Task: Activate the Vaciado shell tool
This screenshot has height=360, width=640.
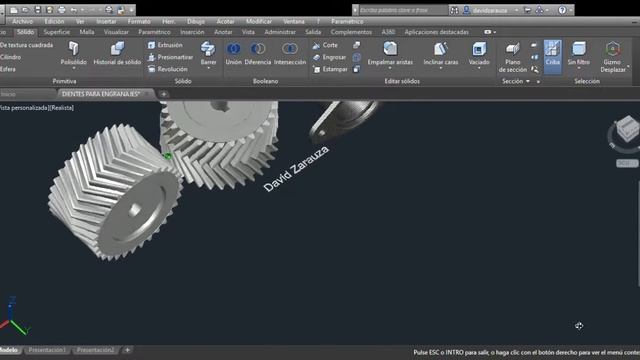Action: click(x=479, y=53)
